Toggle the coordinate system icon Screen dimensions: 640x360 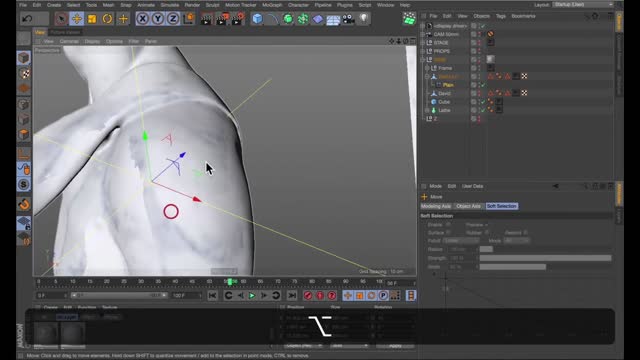(189, 19)
